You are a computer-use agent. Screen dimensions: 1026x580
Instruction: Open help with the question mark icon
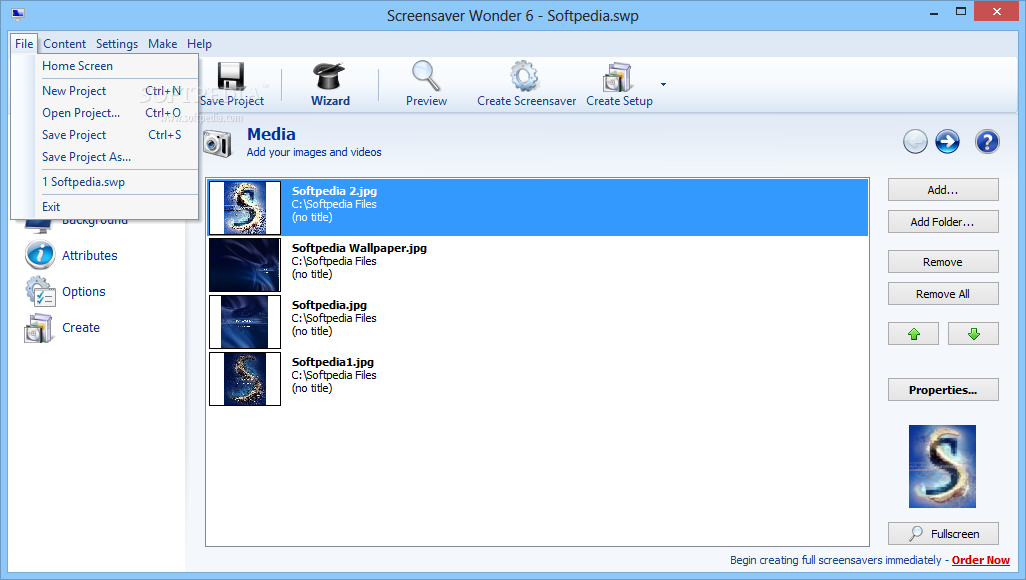point(987,141)
